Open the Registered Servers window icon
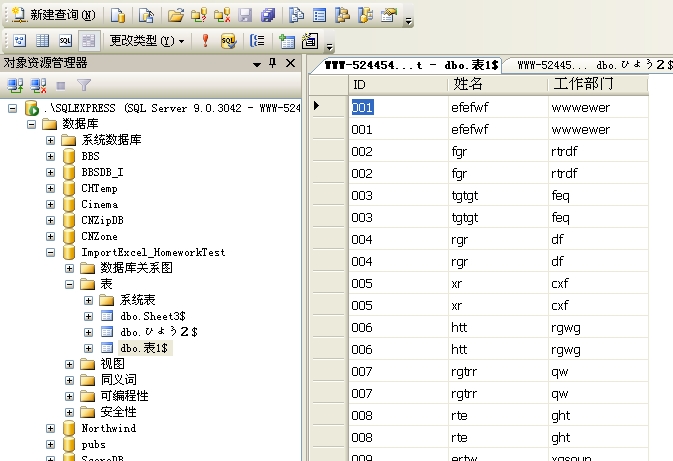673x461 pixels. (x=296, y=15)
